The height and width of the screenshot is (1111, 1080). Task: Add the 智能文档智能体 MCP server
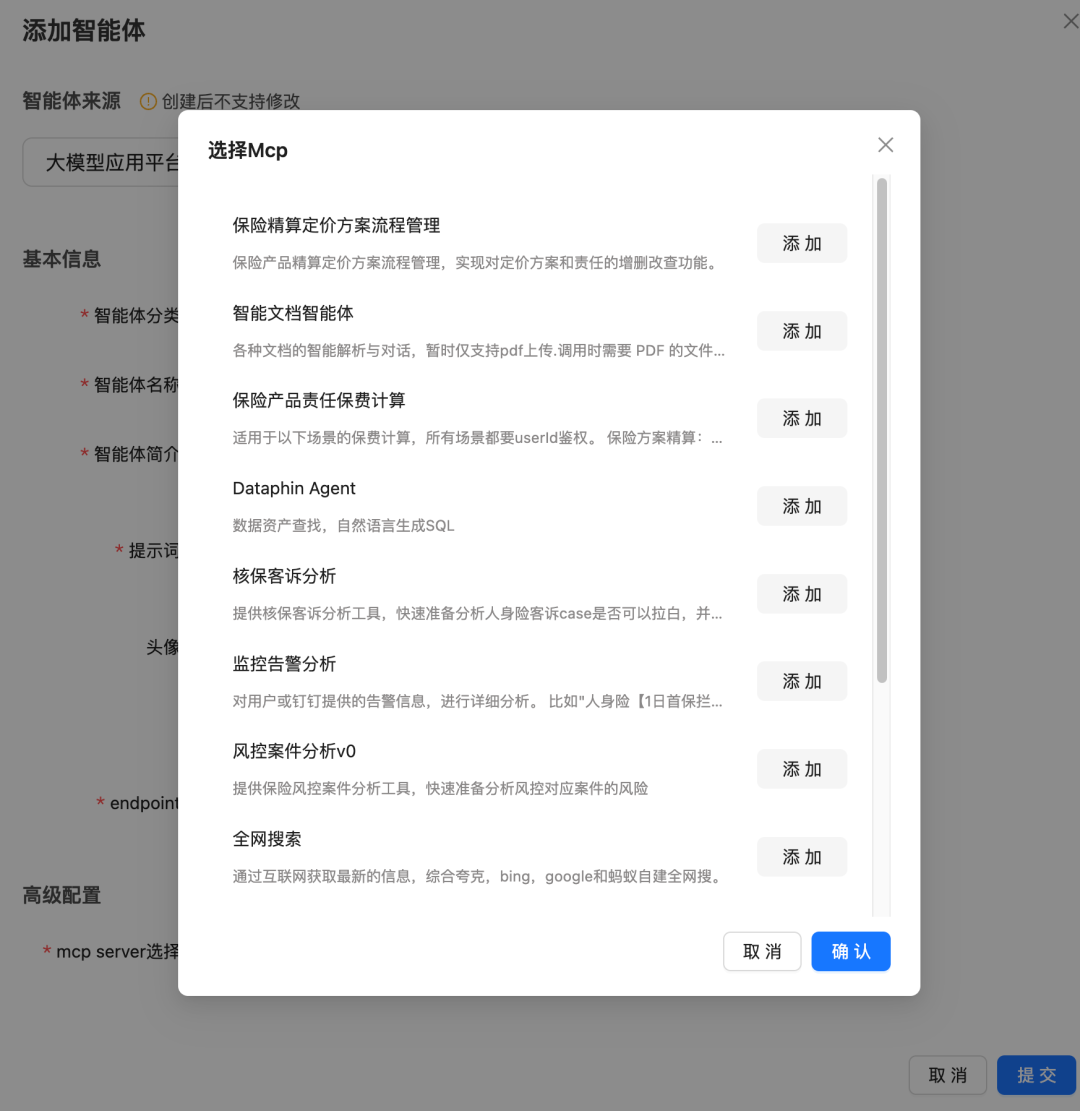(x=801, y=331)
